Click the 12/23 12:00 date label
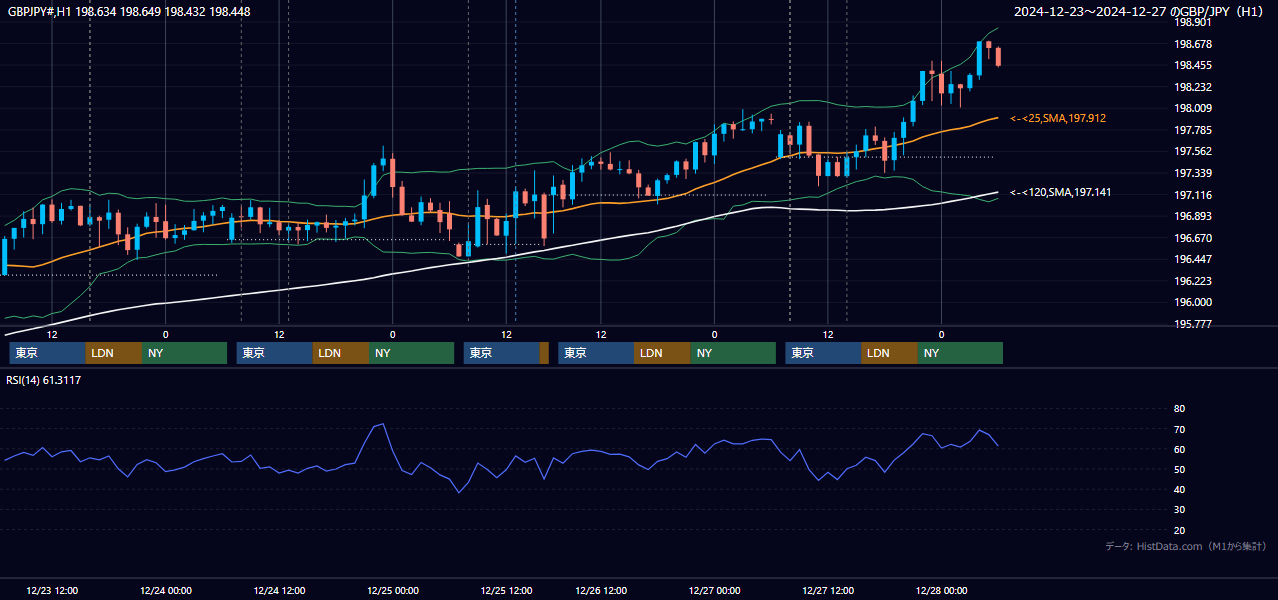The image size is (1278, 600). tap(52, 591)
